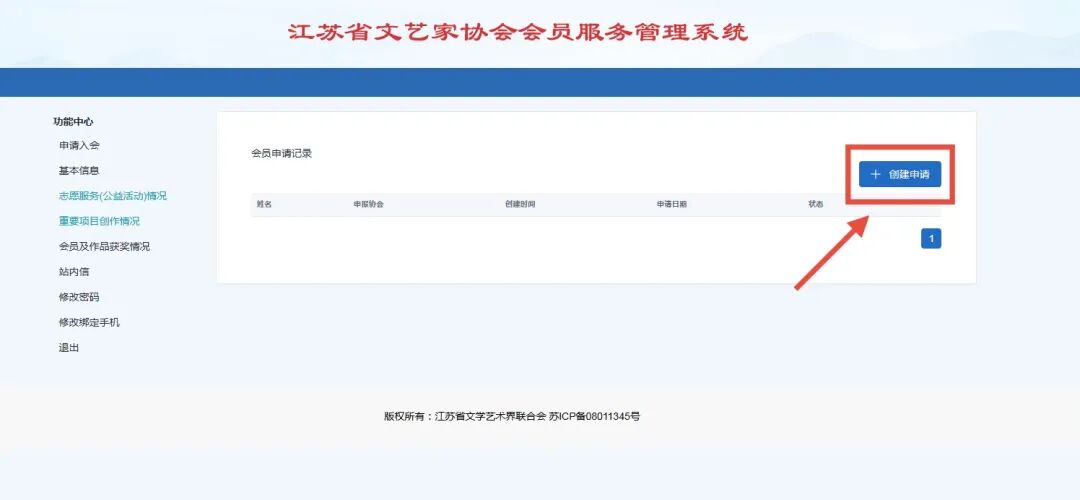Open 志愿服务(公益活动)情况 link

pyautogui.click(x=112, y=196)
